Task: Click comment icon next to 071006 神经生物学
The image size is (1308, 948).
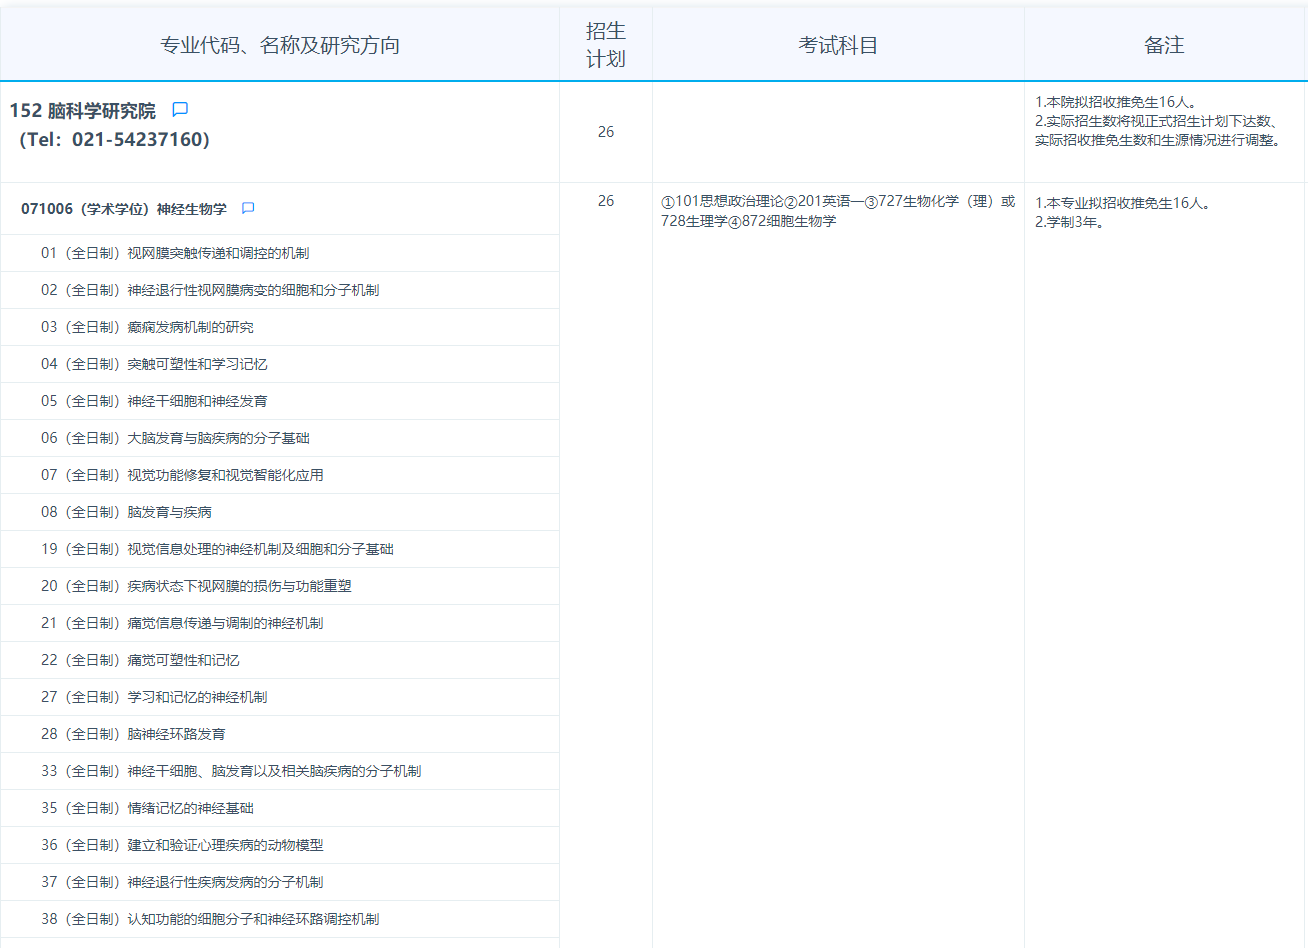Action: [248, 208]
